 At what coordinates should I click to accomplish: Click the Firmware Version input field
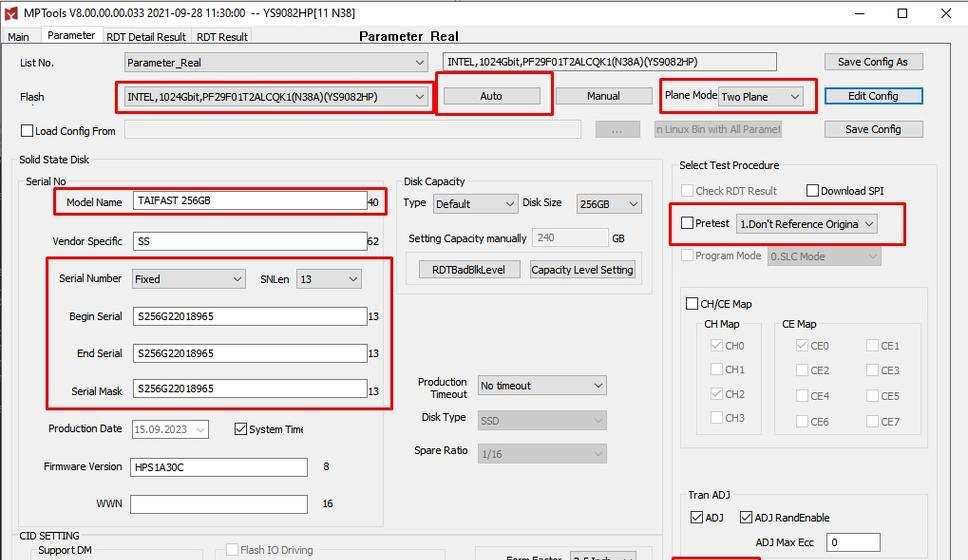pyautogui.click(x=219, y=467)
